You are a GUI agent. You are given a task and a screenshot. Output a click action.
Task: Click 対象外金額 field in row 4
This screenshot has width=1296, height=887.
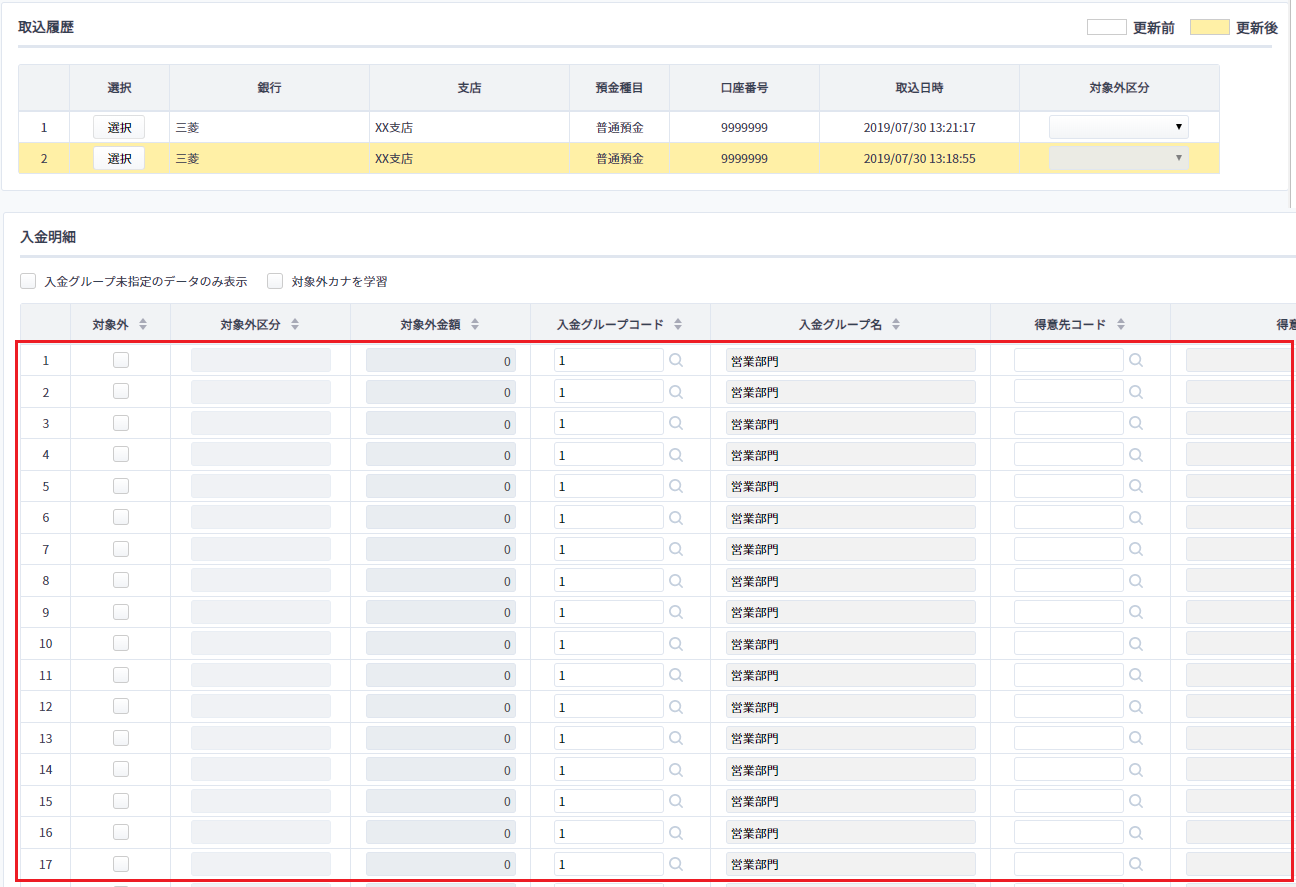(x=441, y=455)
